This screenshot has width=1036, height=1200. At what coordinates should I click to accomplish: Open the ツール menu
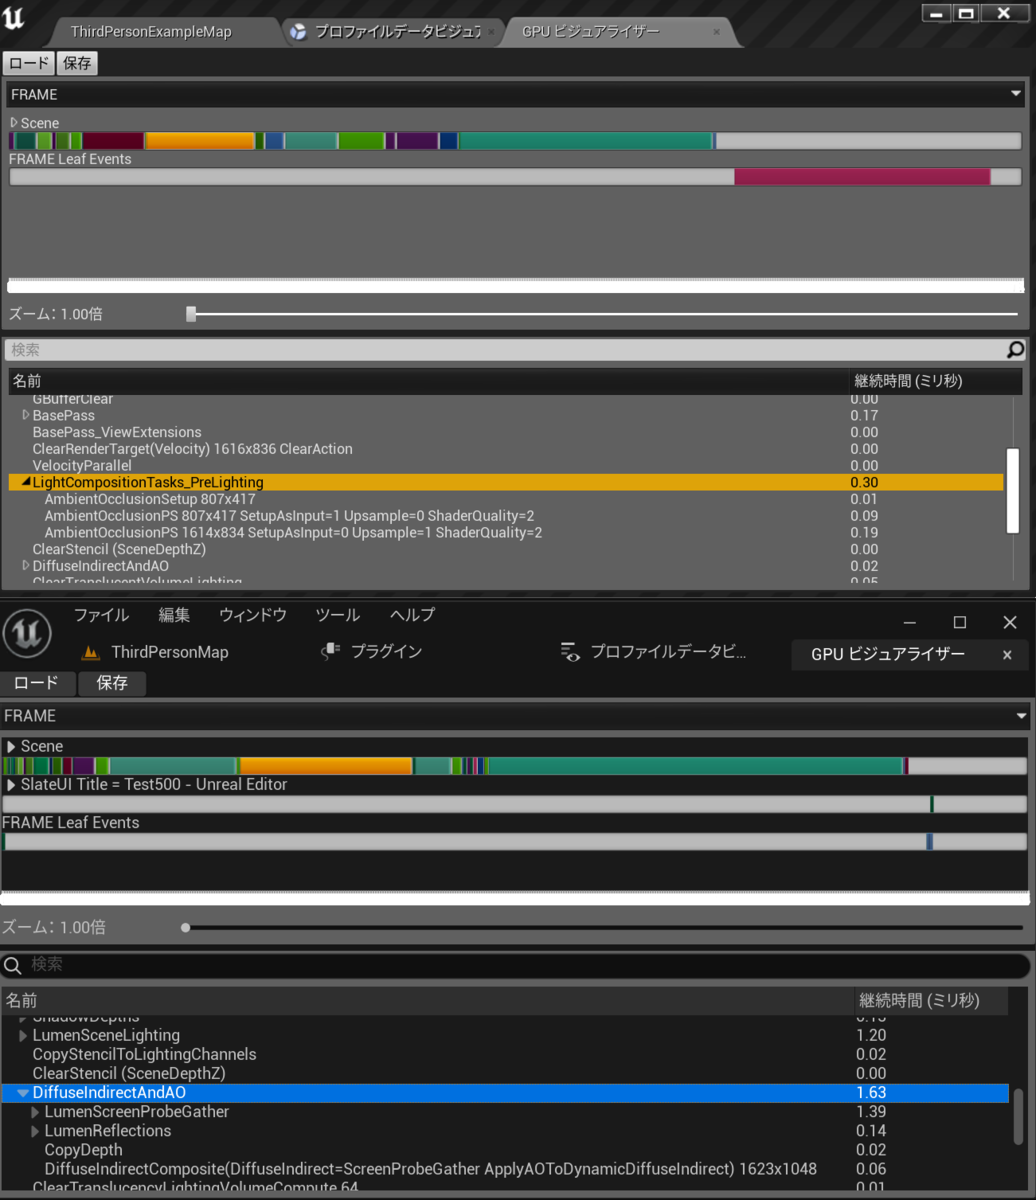(x=338, y=615)
